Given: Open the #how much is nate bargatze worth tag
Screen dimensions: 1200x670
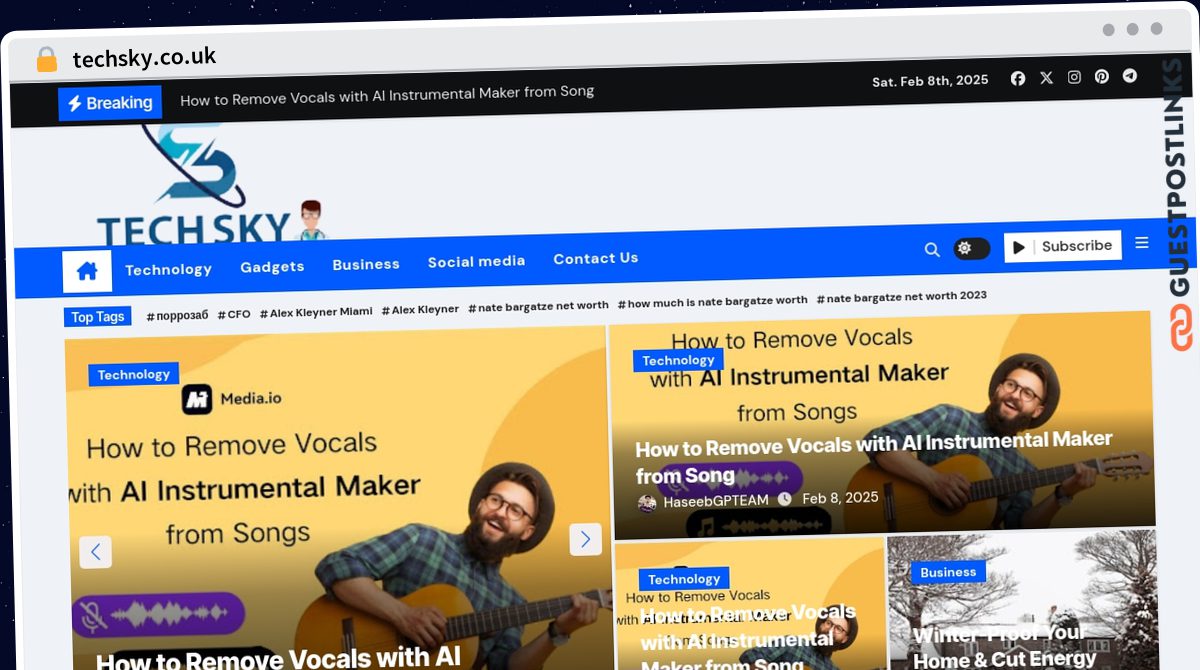Looking at the screenshot, I should pyautogui.click(x=712, y=301).
